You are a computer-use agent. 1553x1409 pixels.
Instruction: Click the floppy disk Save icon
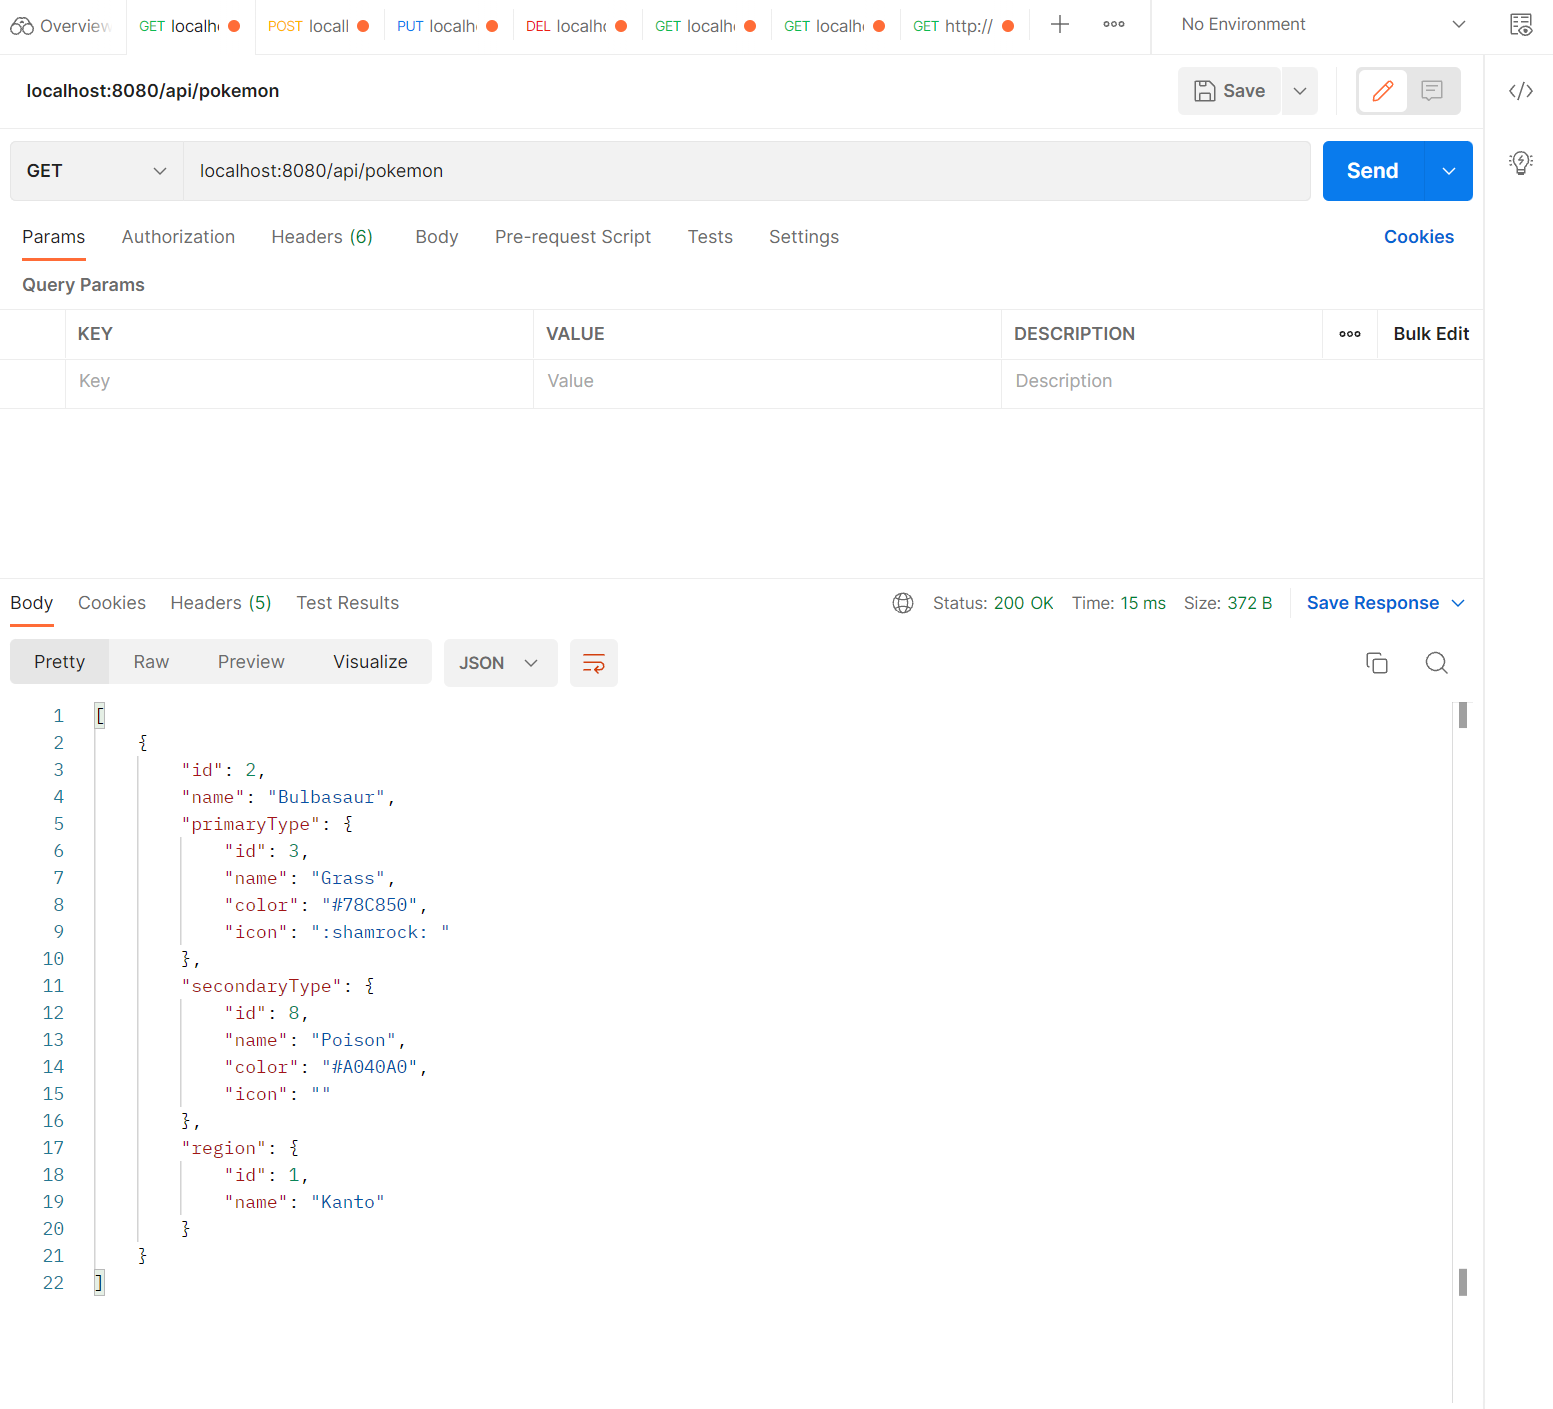click(x=1205, y=91)
